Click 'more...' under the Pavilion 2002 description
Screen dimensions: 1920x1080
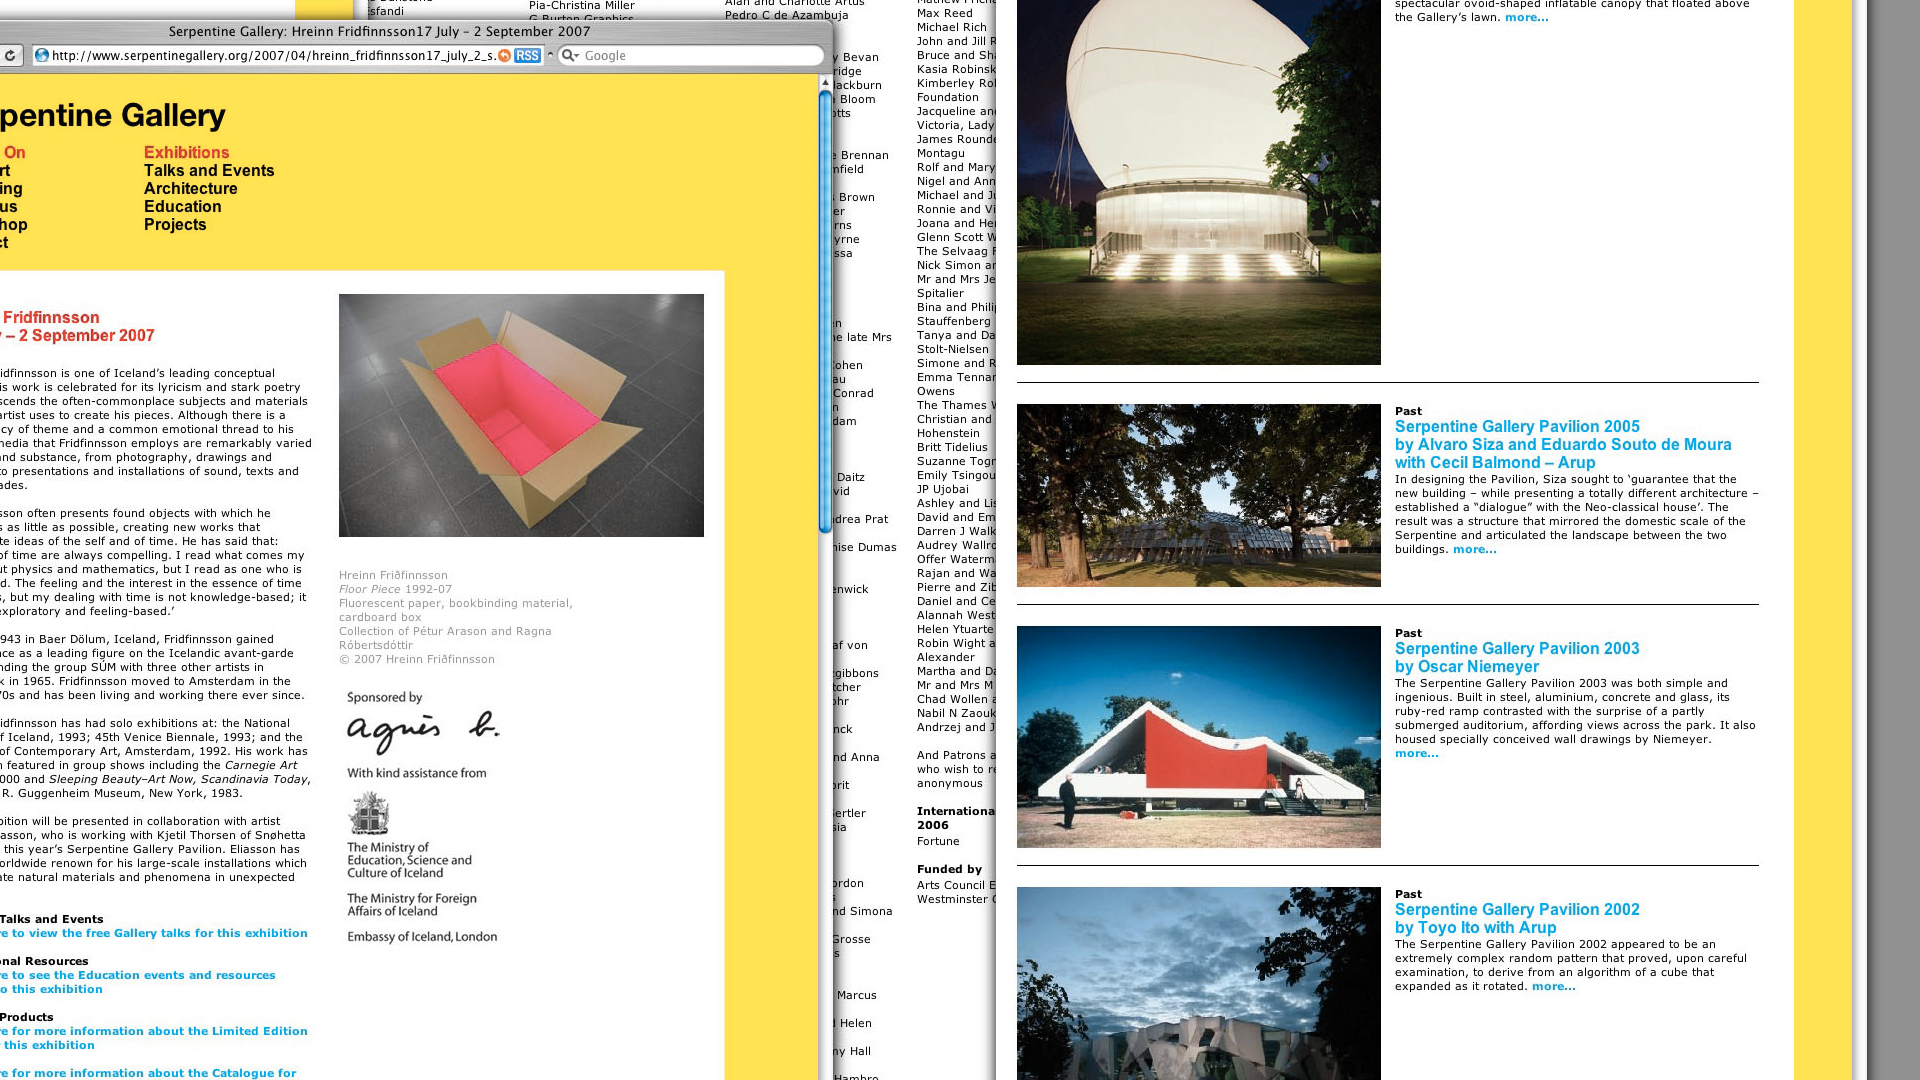[1552, 987]
